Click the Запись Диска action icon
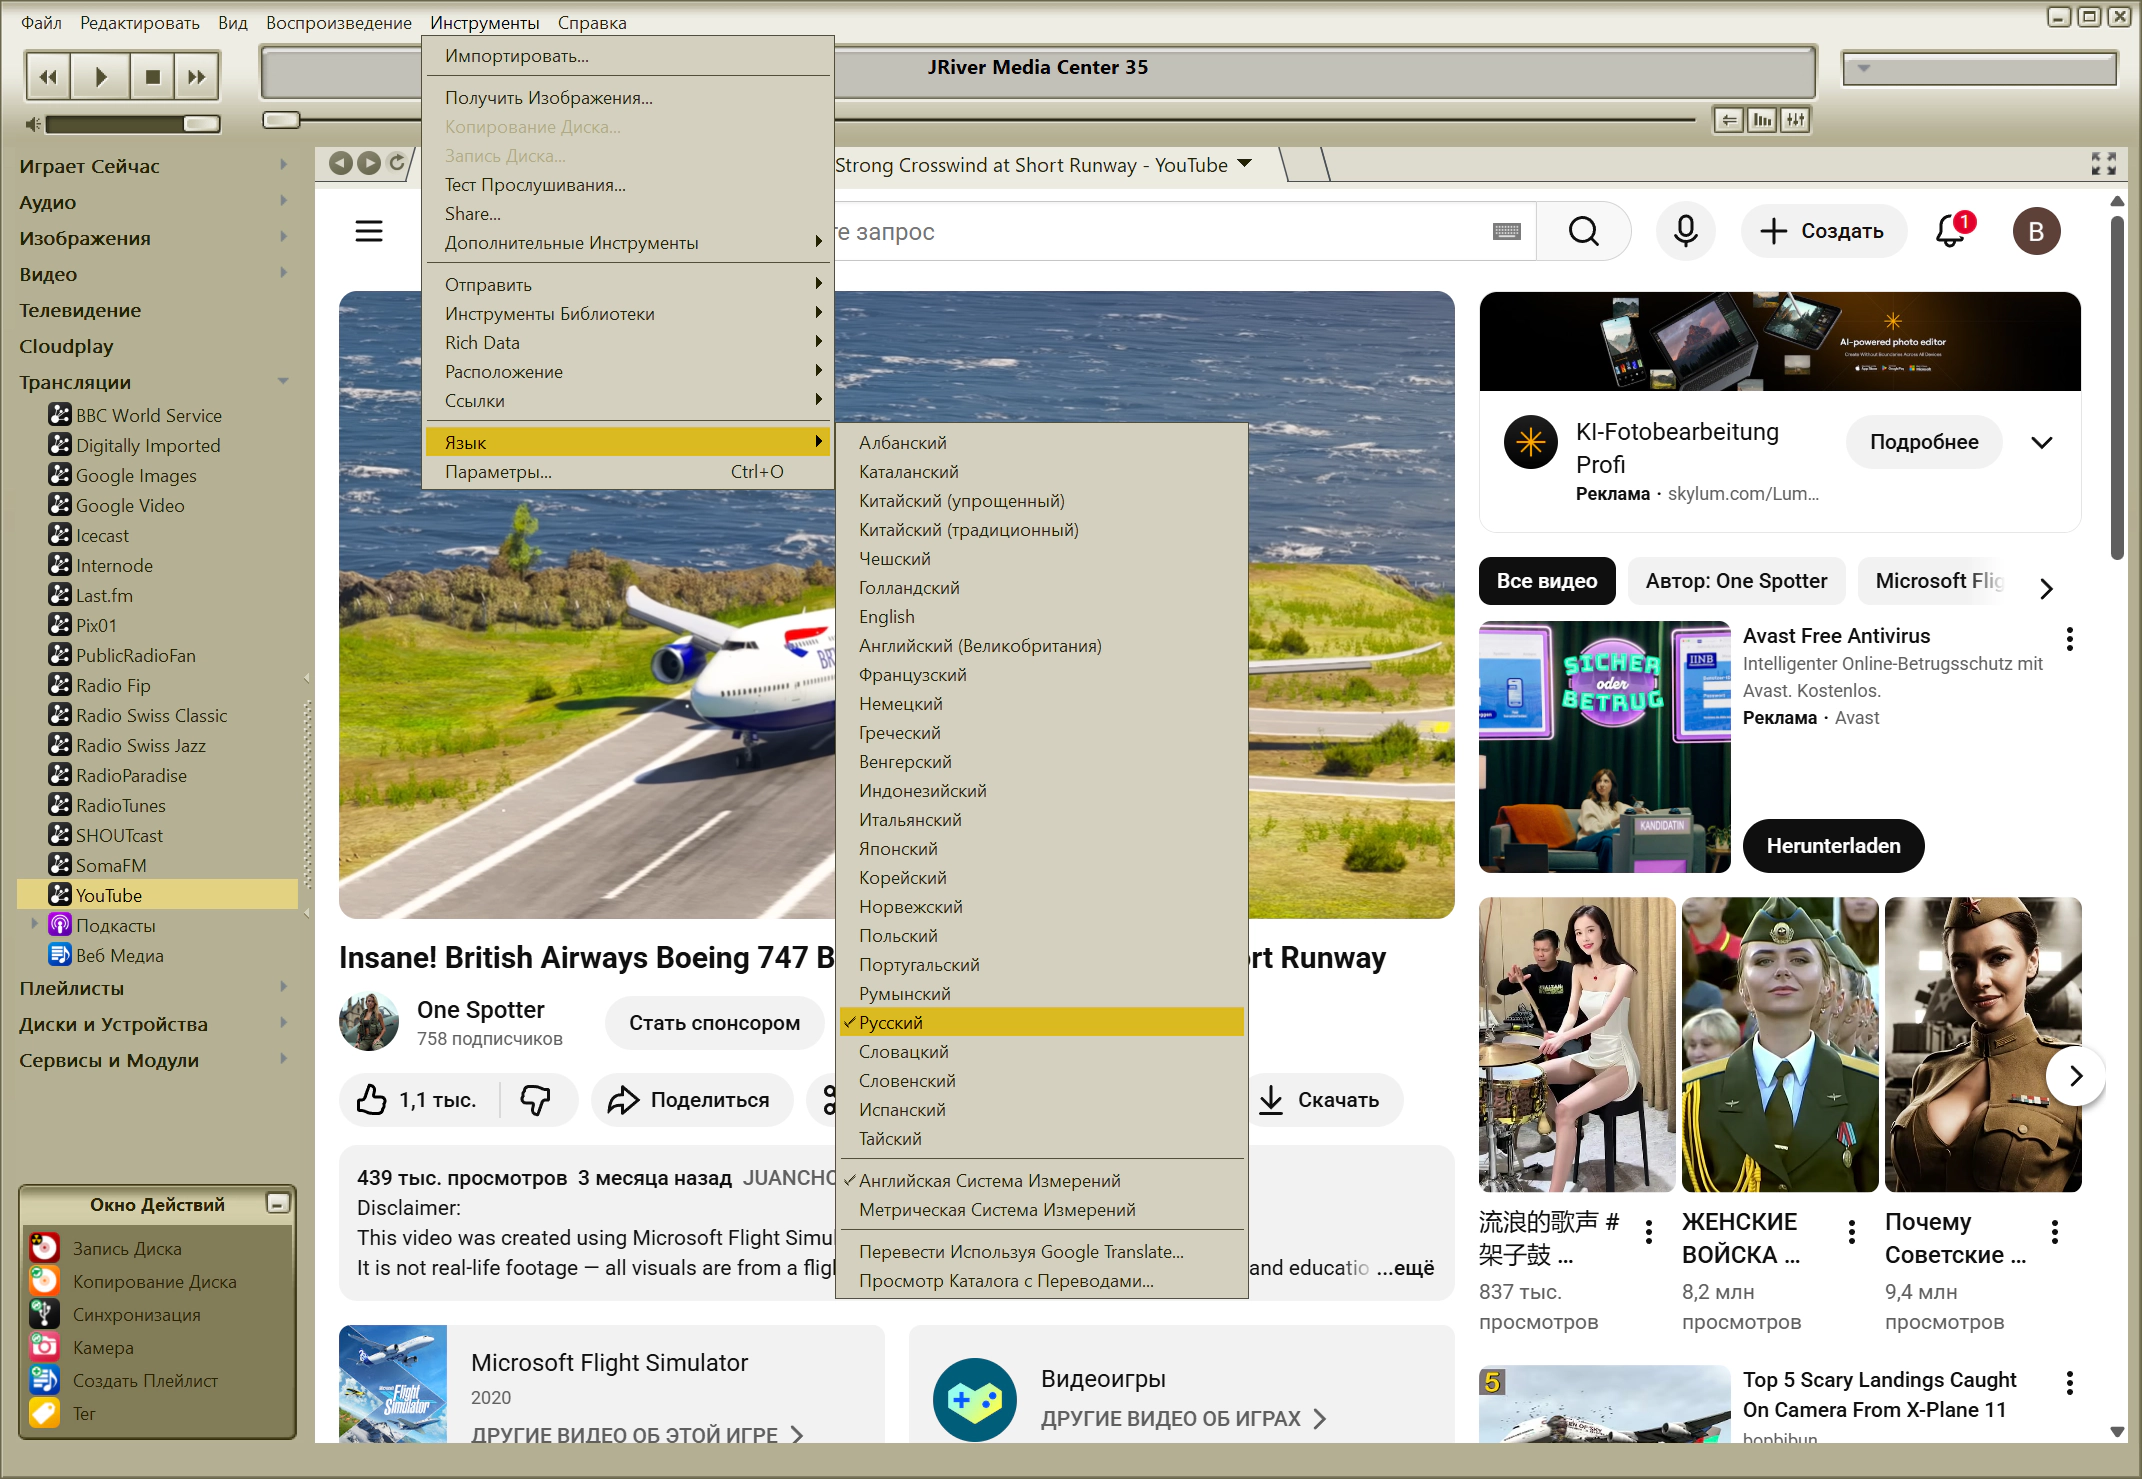The image size is (2142, 1479). pos(44,1248)
